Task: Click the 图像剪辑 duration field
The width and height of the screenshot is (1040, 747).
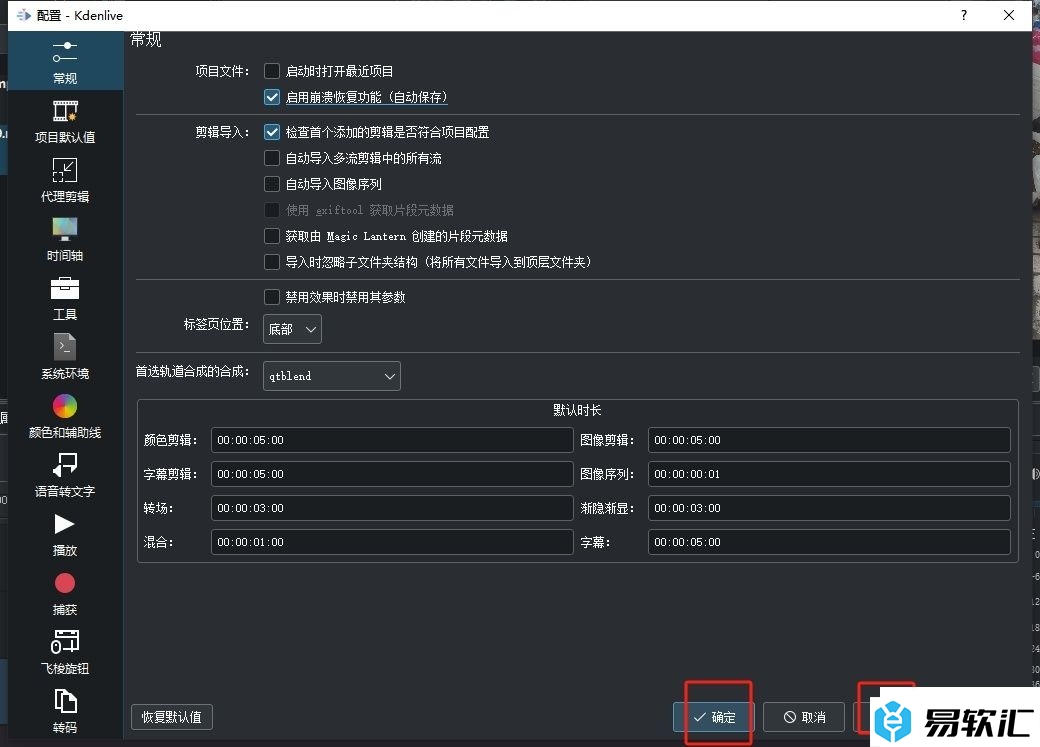Action: 829,440
